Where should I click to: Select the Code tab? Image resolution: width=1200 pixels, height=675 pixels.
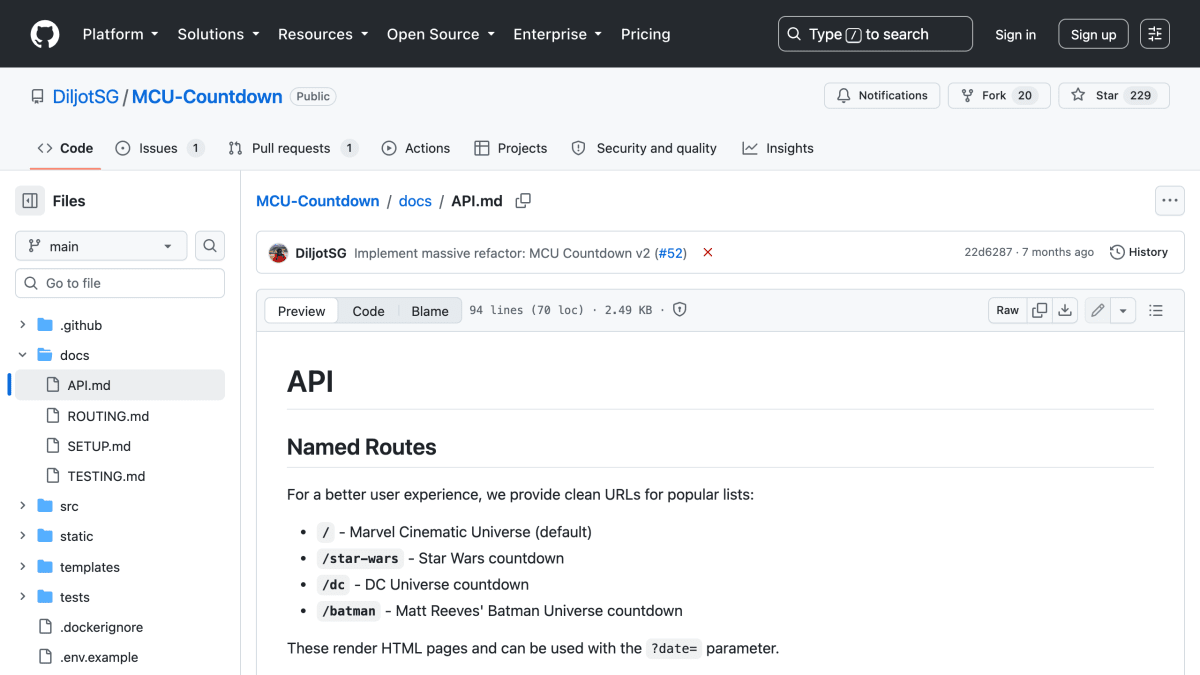pos(65,148)
